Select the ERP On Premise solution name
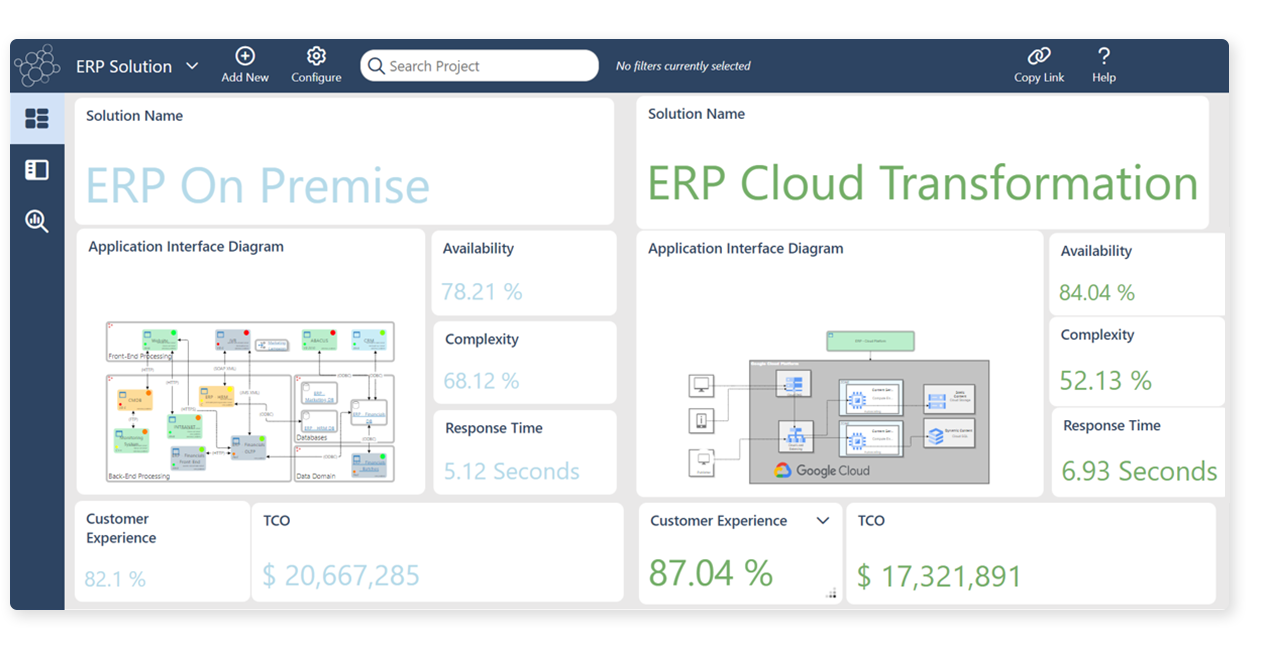 click(258, 184)
